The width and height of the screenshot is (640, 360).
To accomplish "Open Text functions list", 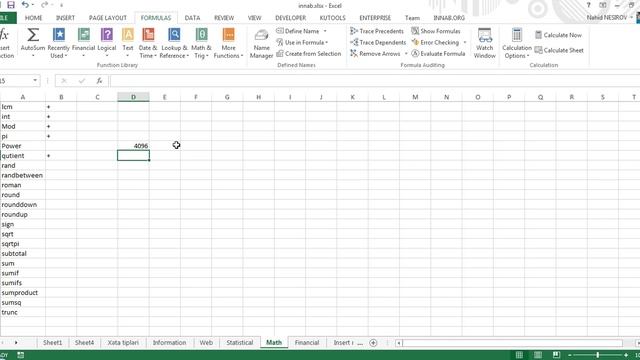I will [128, 43].
